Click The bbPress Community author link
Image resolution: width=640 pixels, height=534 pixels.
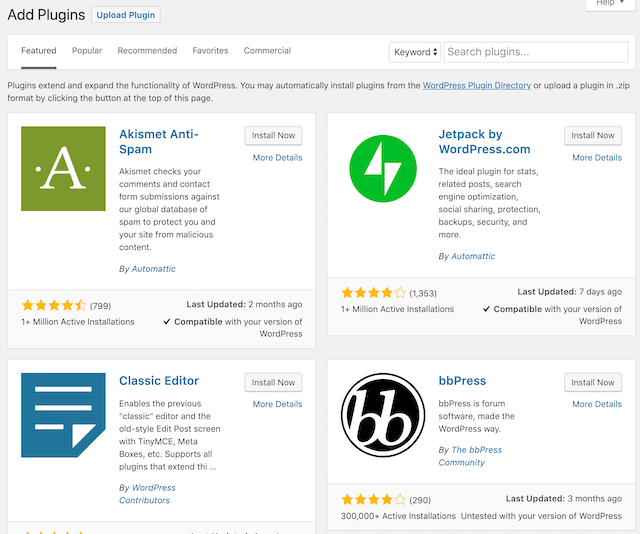point(470,456)
